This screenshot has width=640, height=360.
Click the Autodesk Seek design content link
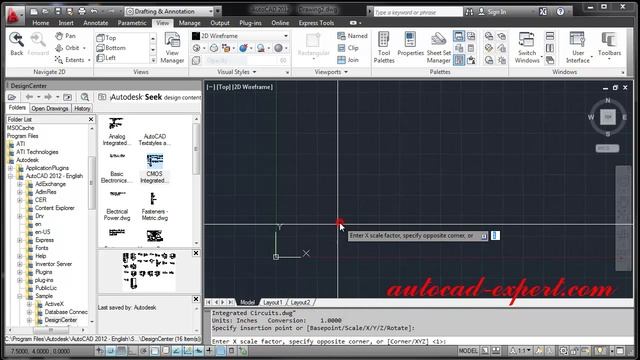tap(156, 97)
